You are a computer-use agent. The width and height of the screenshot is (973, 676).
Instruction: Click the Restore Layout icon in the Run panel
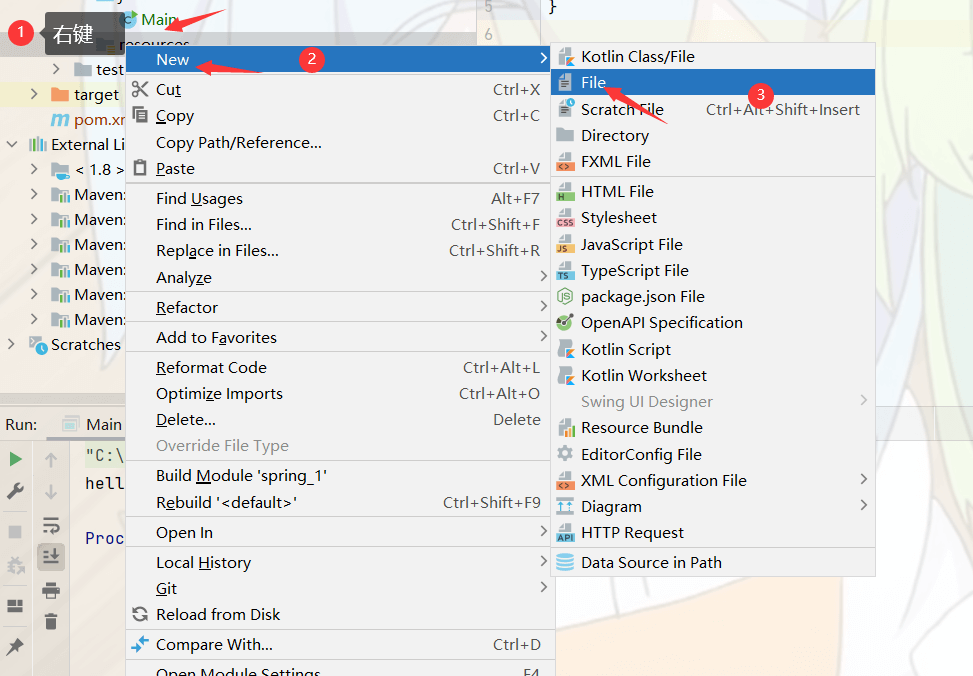click(x=15, y=605)
